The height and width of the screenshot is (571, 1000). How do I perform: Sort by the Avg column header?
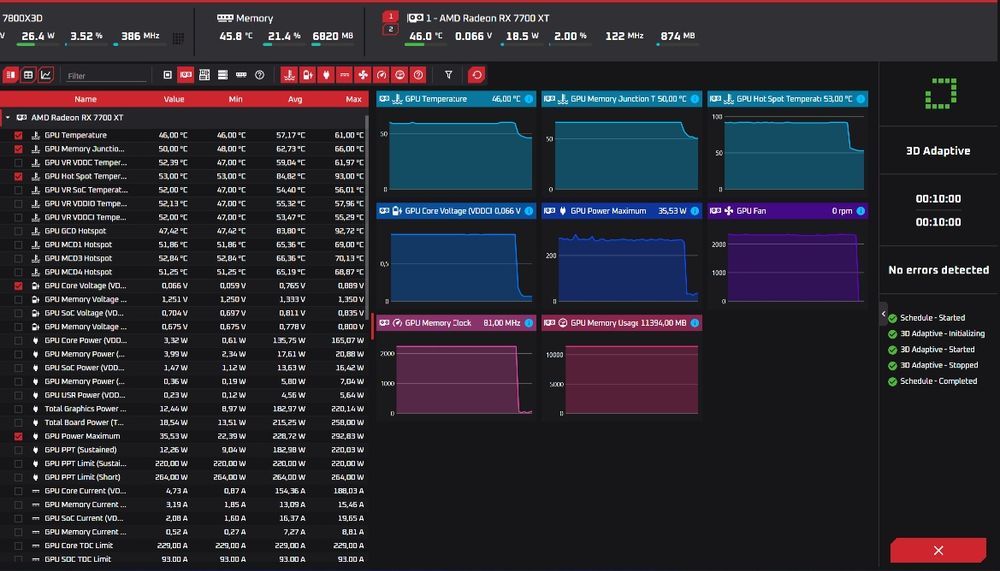point(295,99)
